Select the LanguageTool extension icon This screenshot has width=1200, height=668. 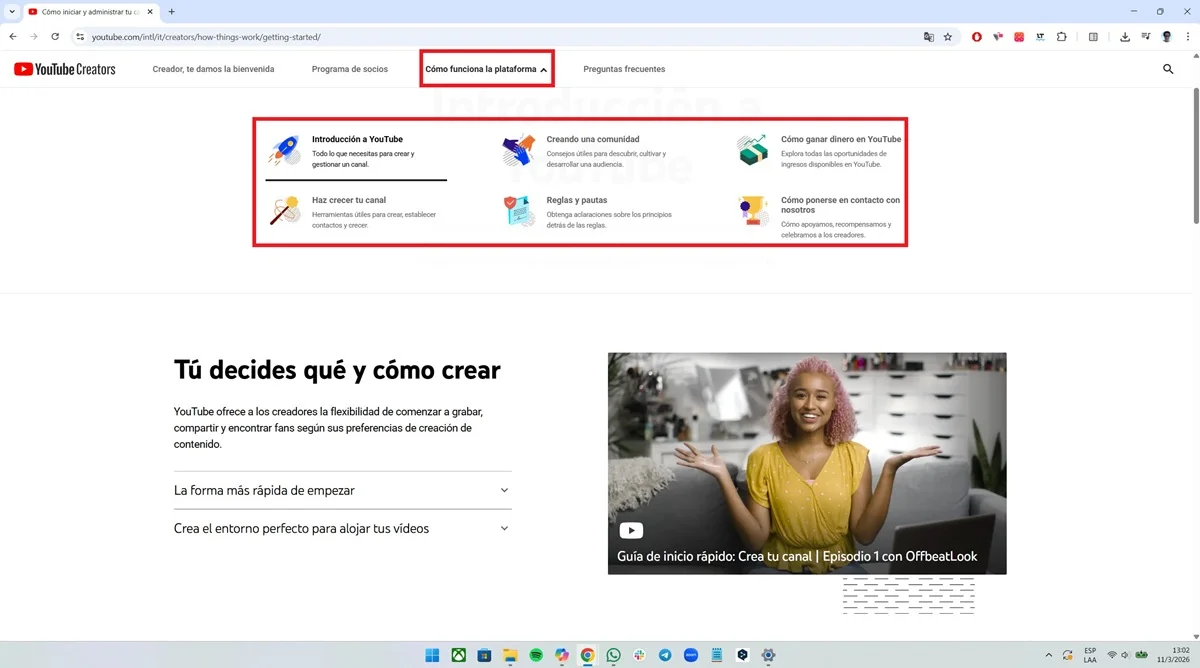click(1040, 36)
